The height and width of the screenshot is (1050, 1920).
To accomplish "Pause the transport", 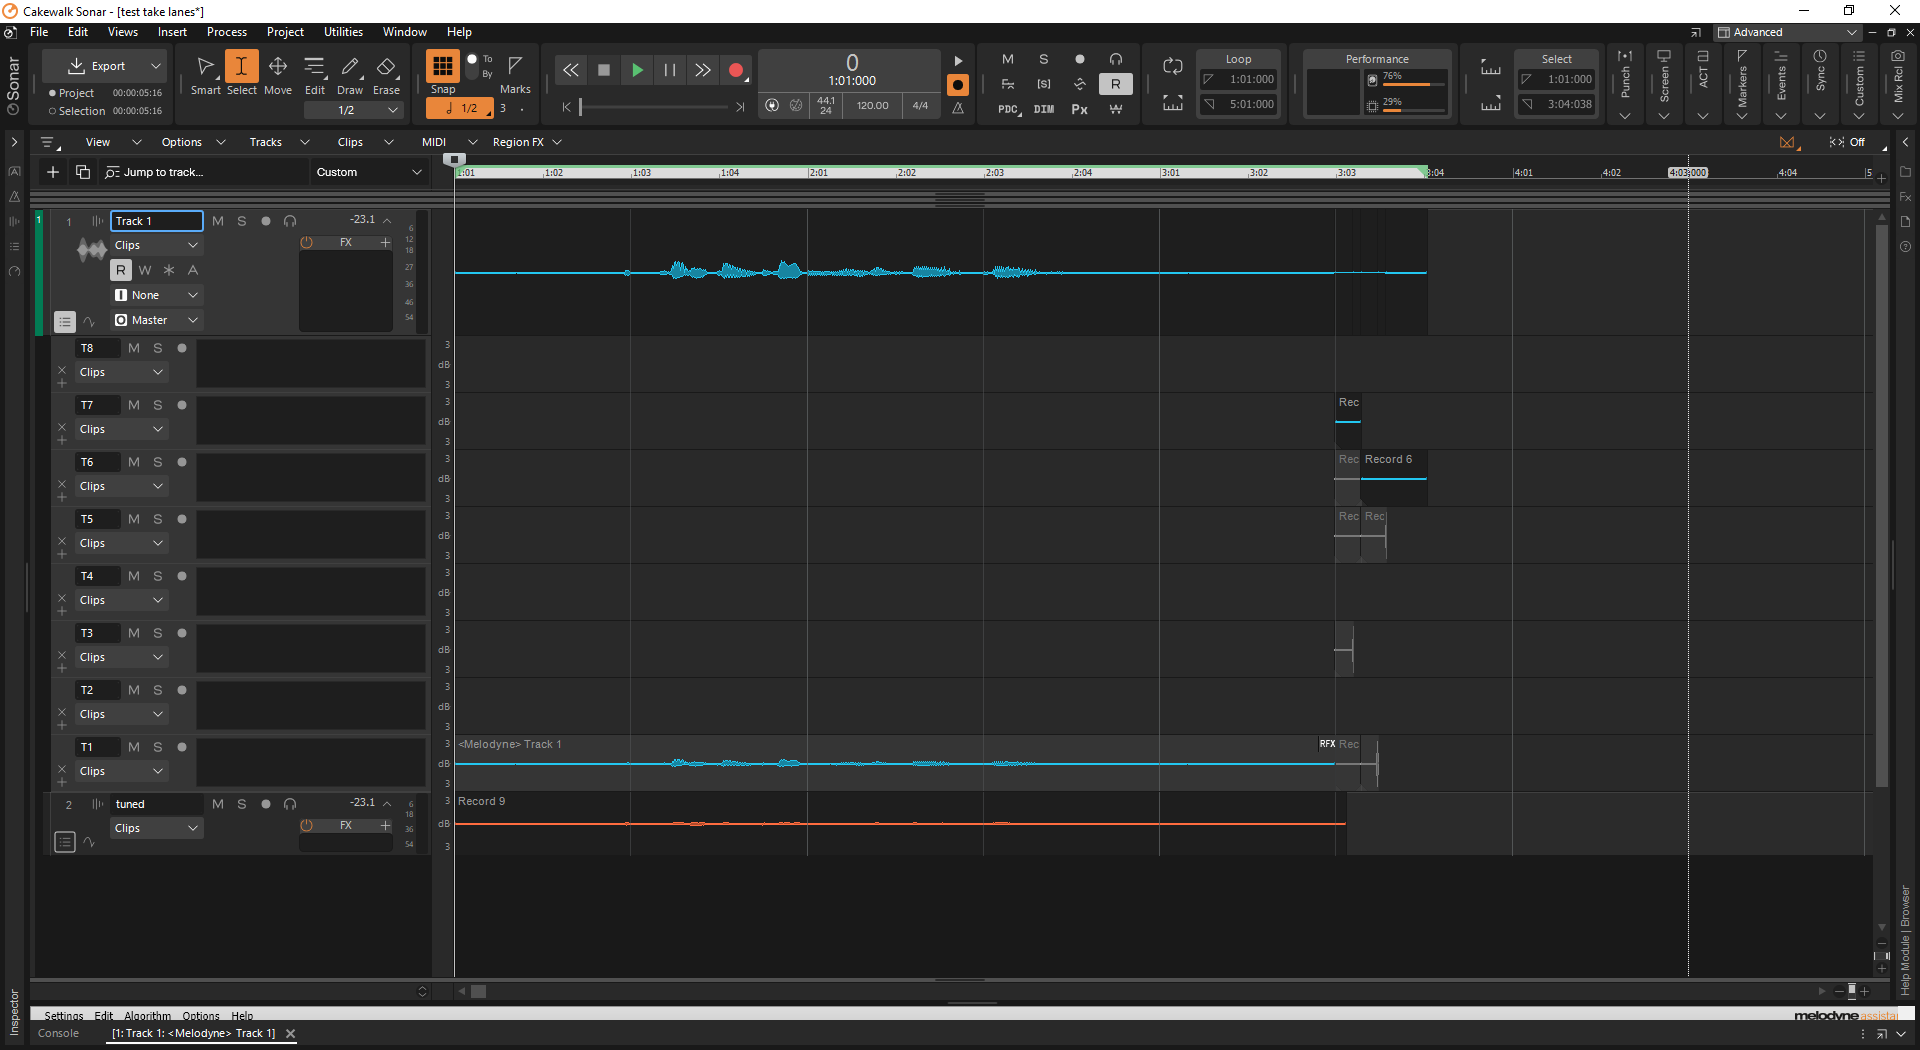I will click(x=670, y=70).
